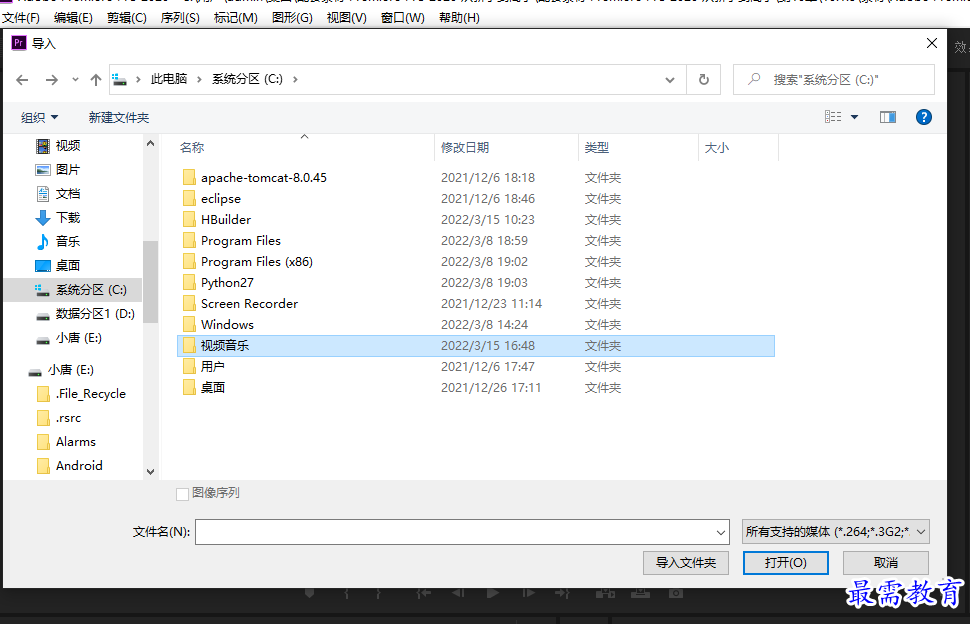Toggle the preview pane icon

tap(888, 117)
